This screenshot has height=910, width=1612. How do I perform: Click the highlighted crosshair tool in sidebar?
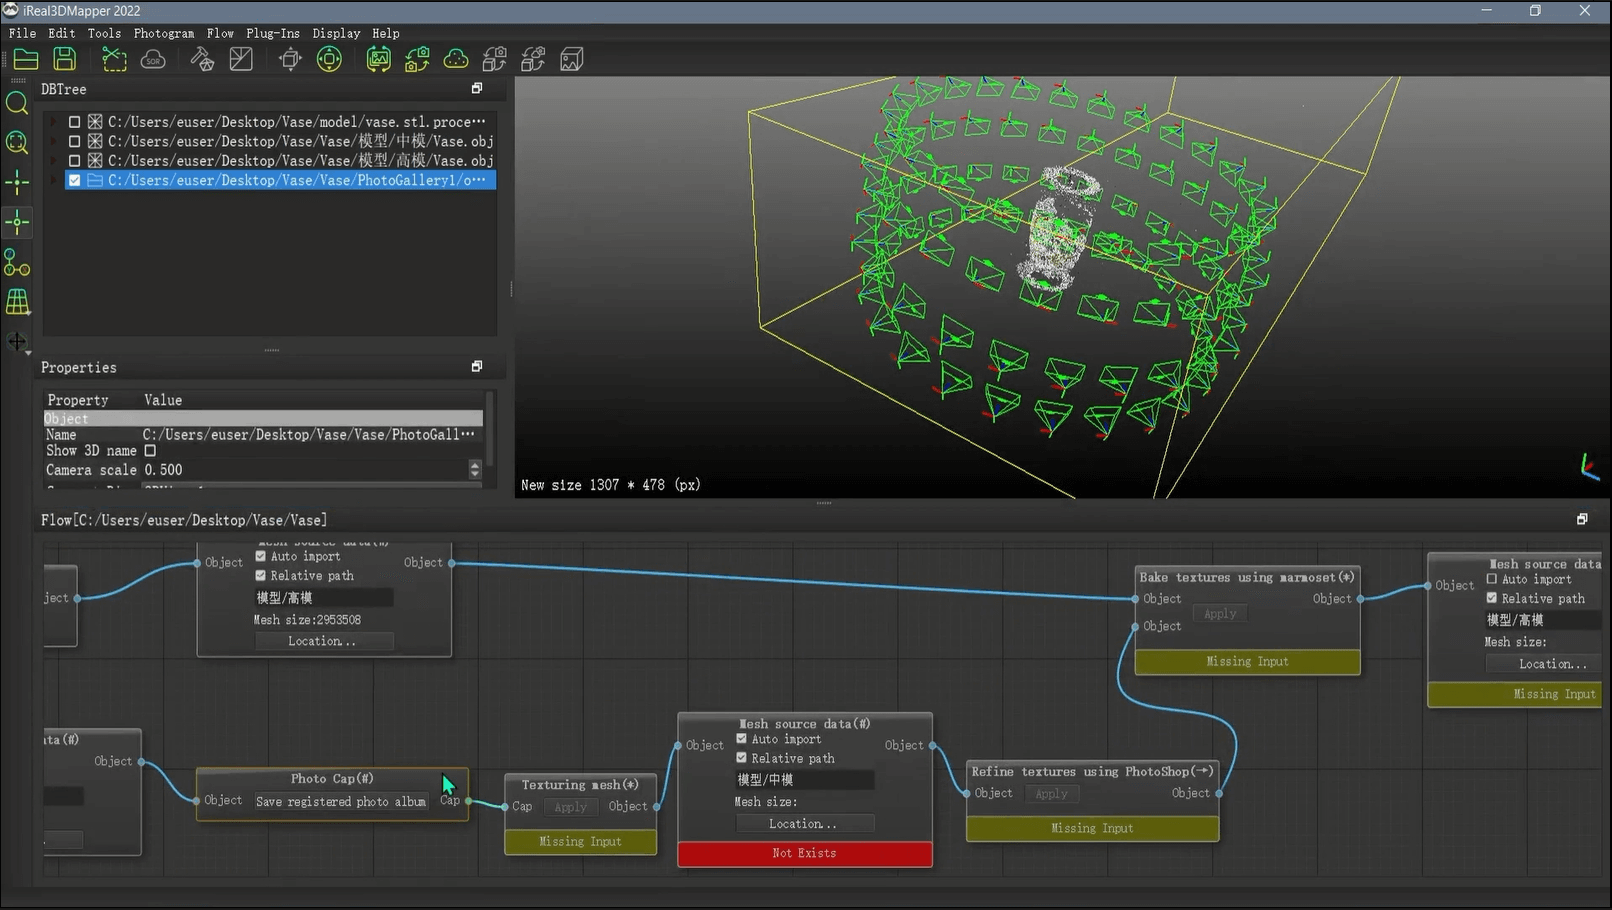[x=17, y=222]
